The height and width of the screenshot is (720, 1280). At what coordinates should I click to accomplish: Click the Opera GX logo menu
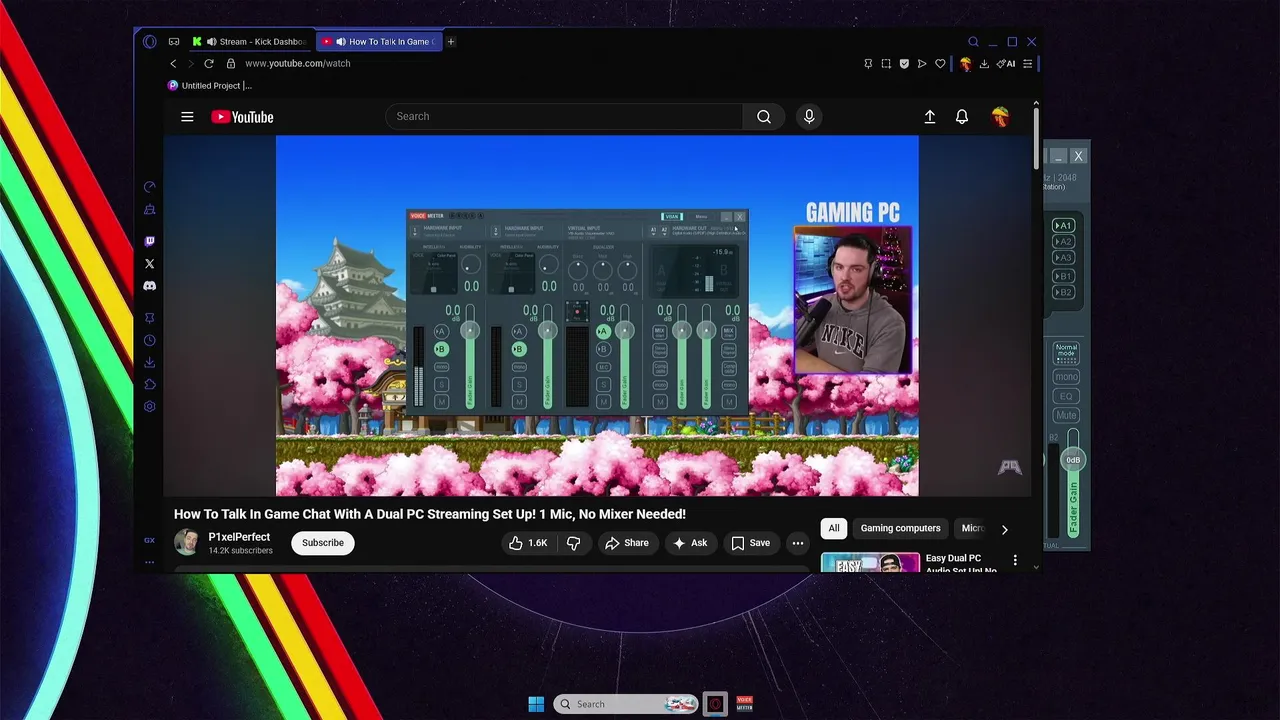click(x=150, y=41)
